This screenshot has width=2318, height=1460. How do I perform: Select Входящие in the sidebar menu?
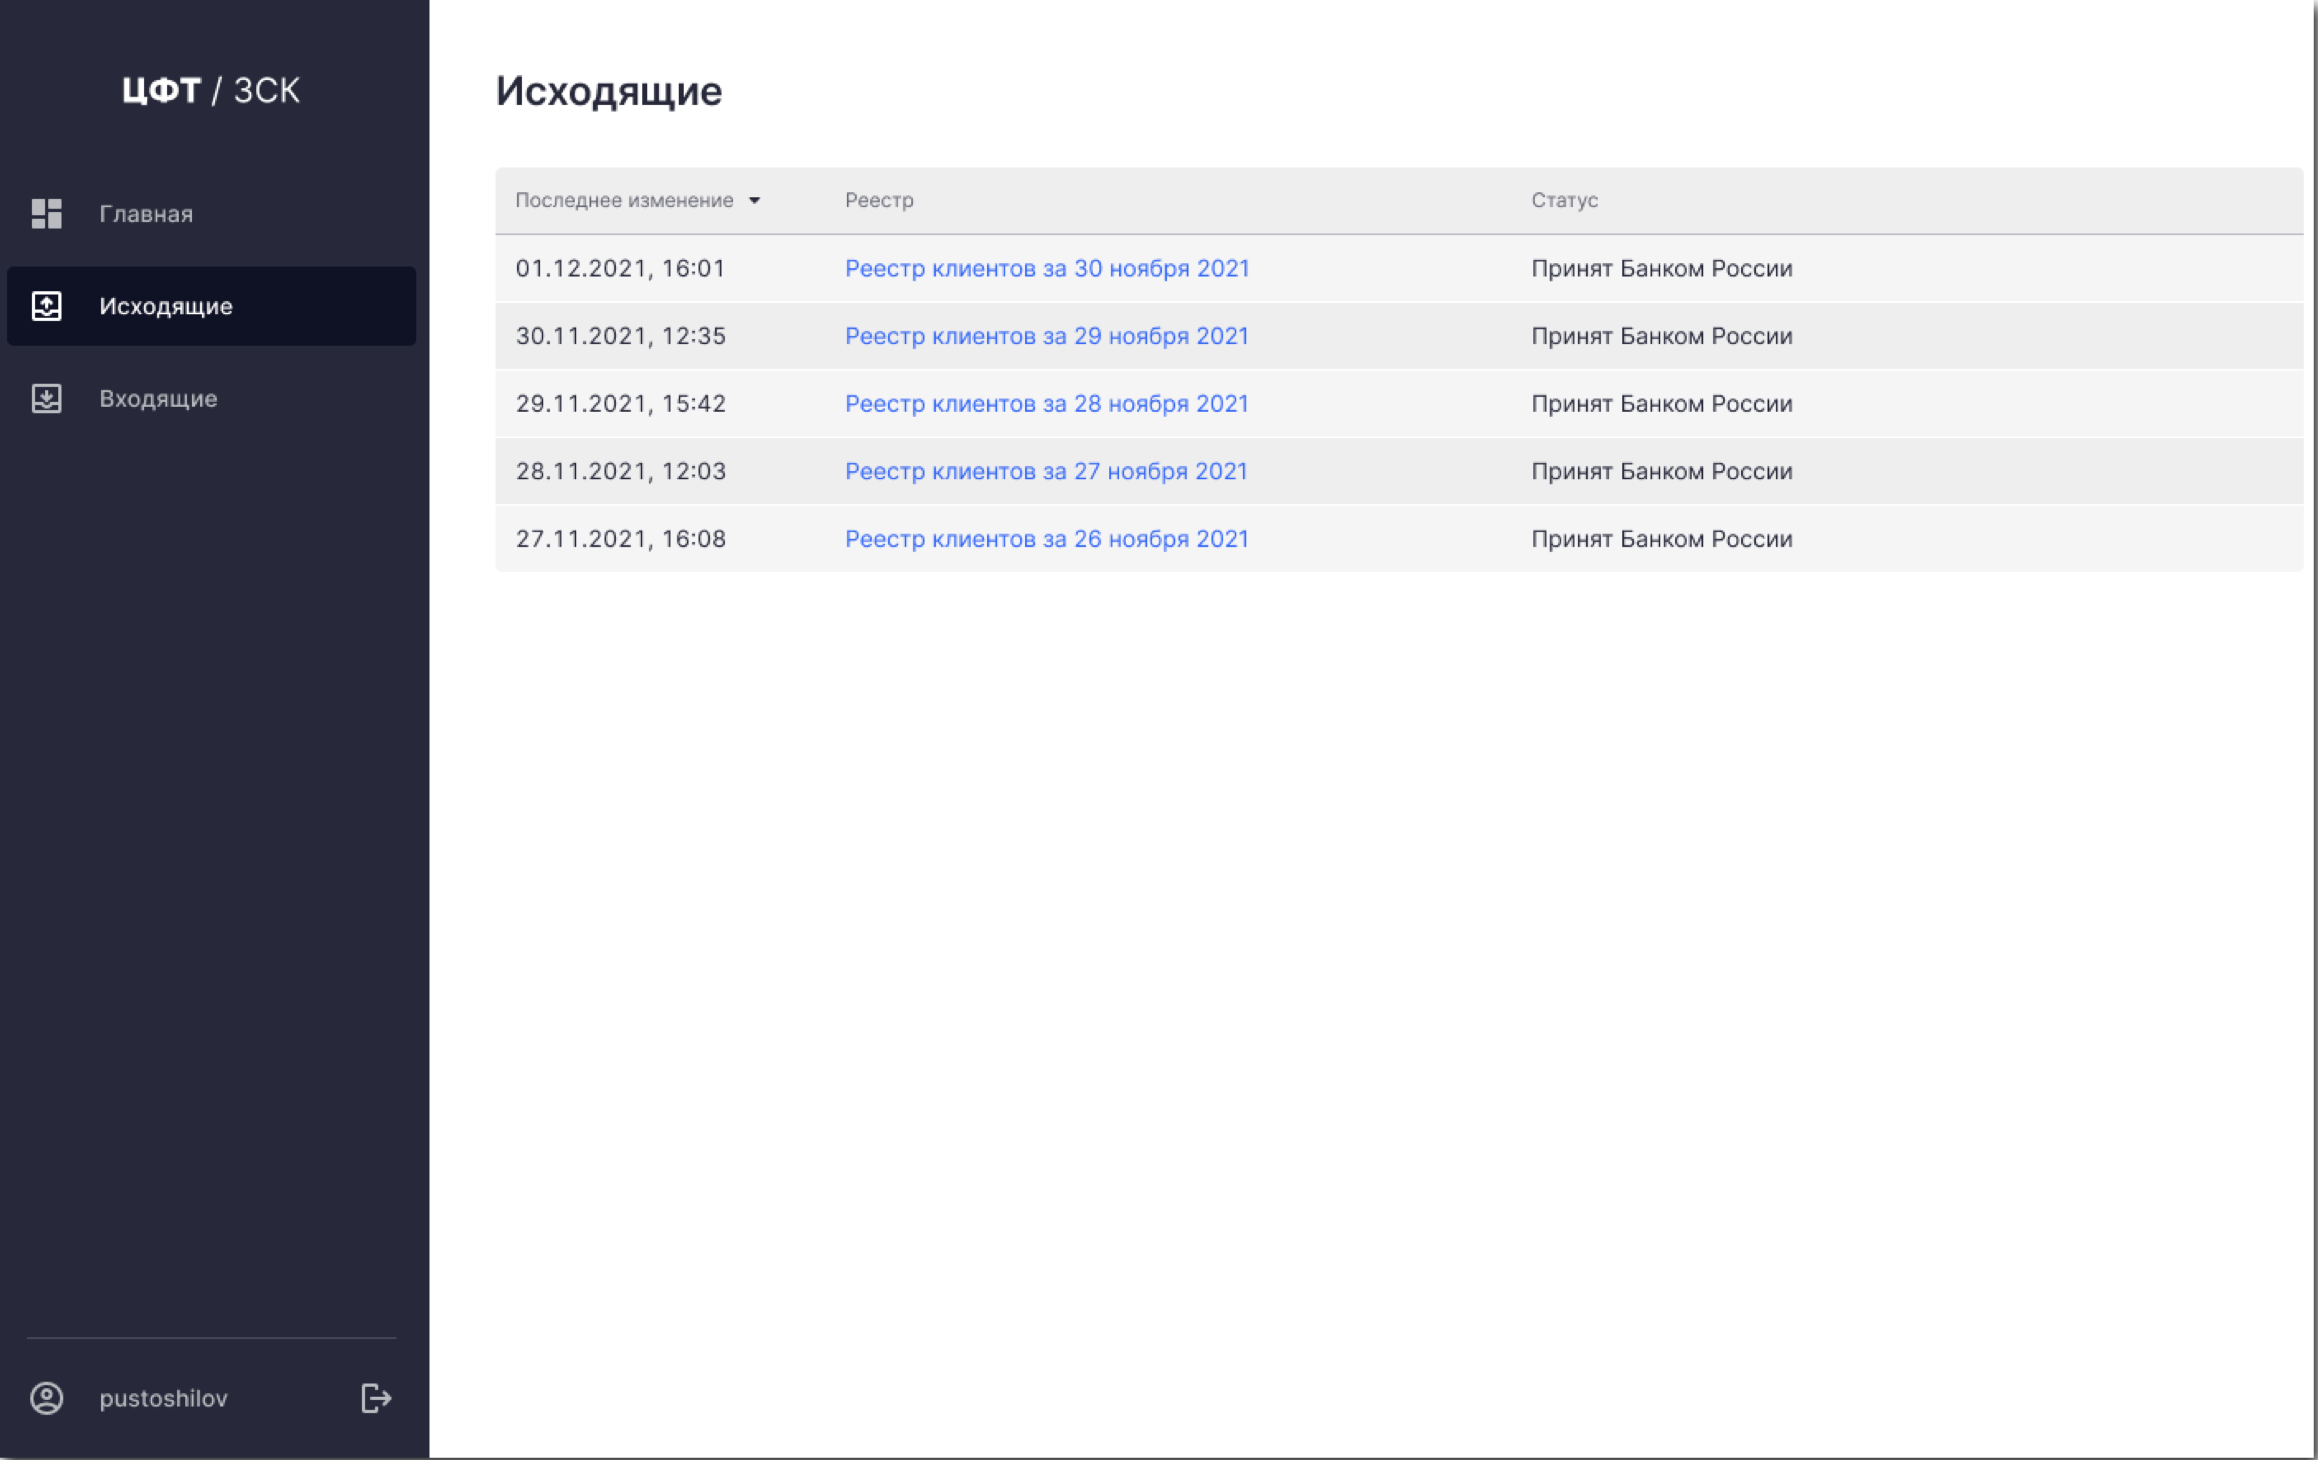click(x=158, y=398)
